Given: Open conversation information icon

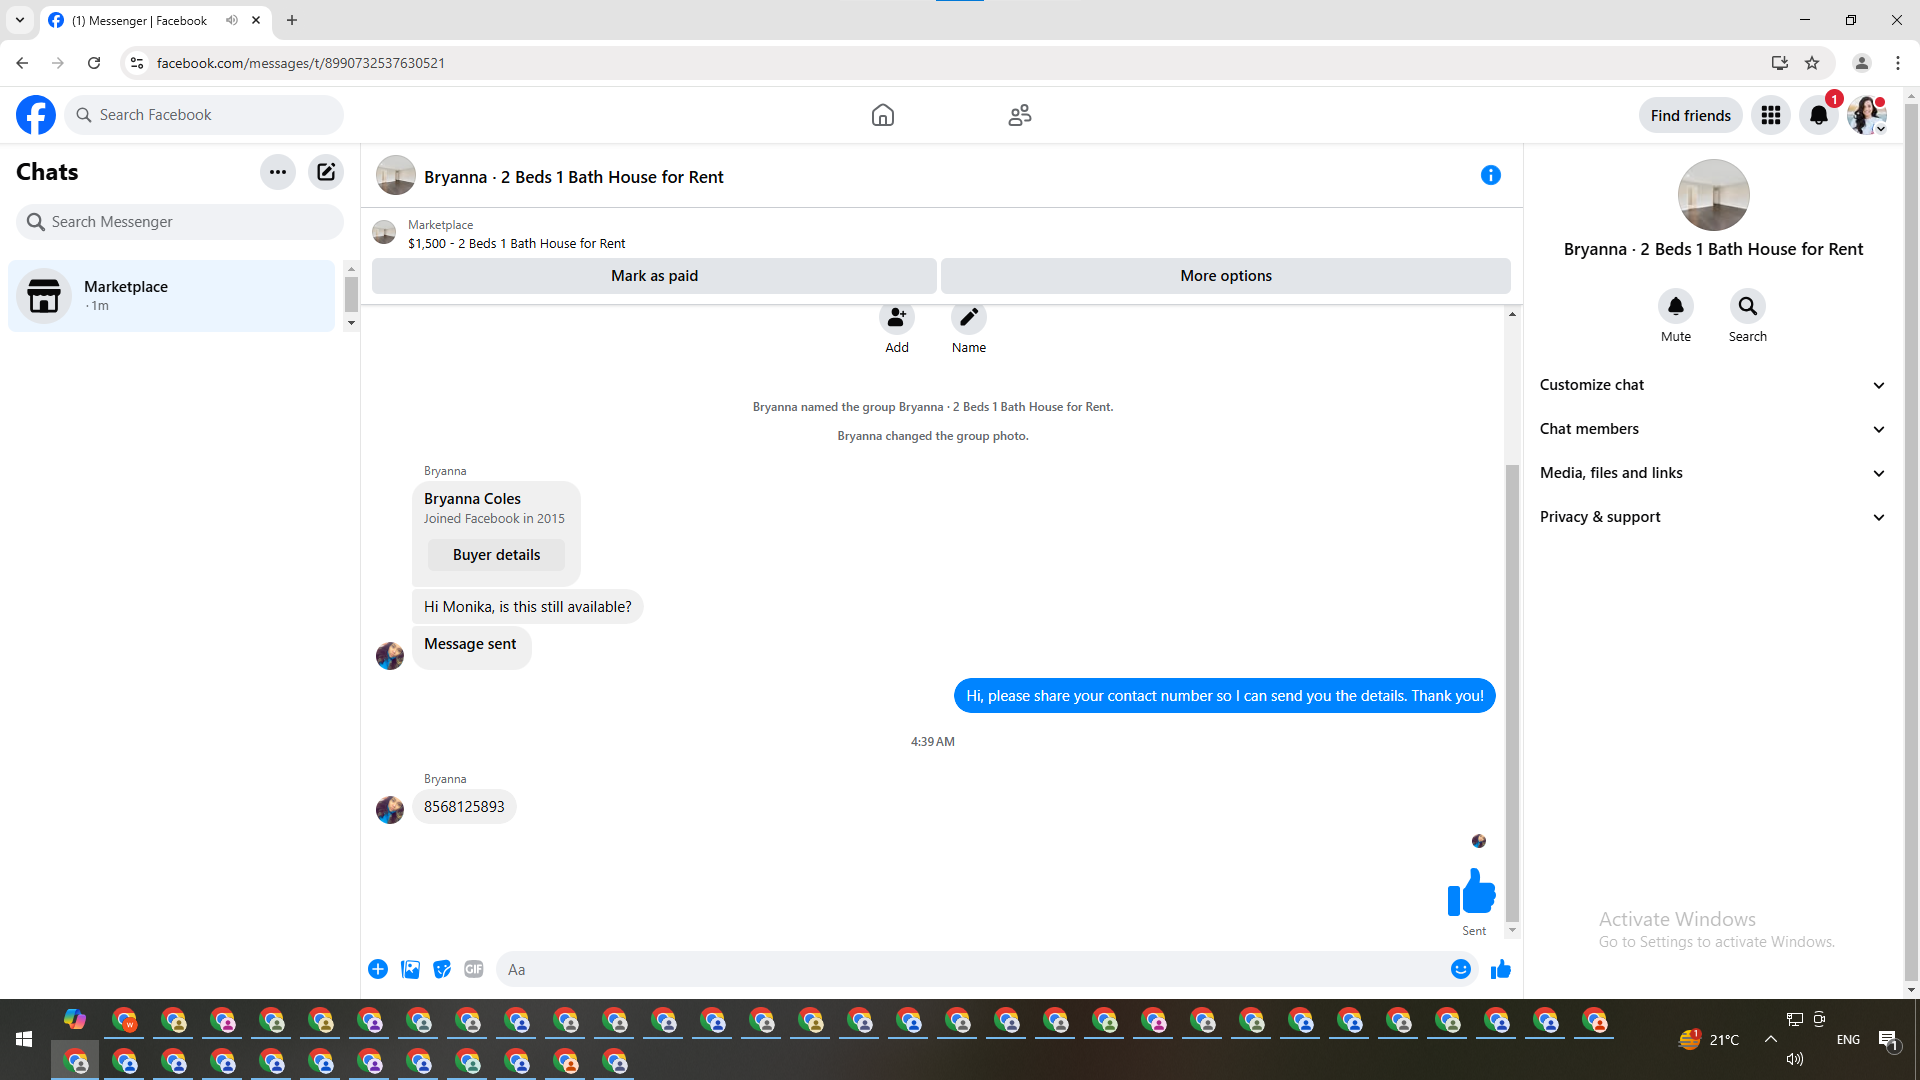Looking at the screenshot, I should coord(1490,176).
